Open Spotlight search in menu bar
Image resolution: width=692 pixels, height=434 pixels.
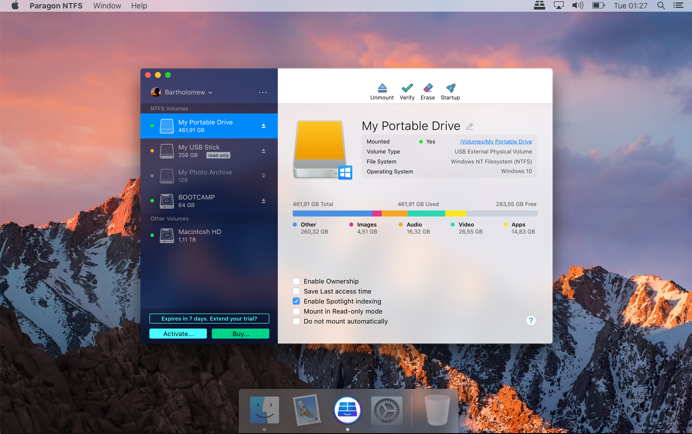tap(661, 5)
